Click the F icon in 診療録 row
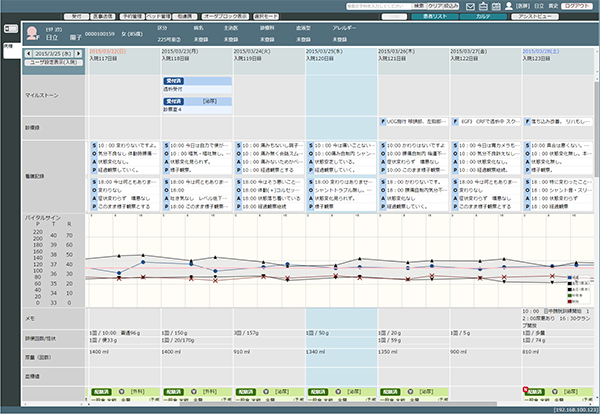The height and width of the screenshot is (414, 600). tap(383, 119)
